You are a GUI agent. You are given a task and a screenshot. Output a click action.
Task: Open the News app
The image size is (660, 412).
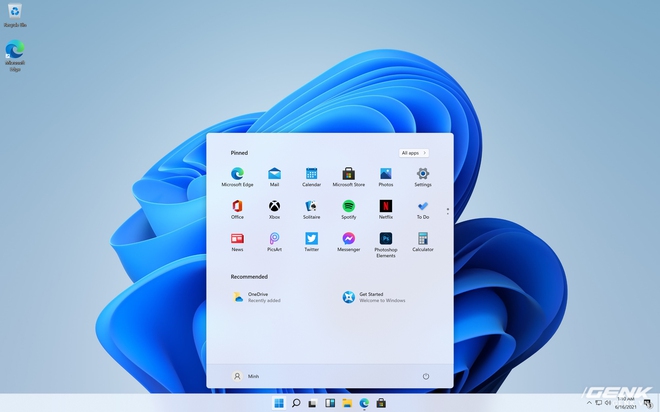[x=237, y=242]
